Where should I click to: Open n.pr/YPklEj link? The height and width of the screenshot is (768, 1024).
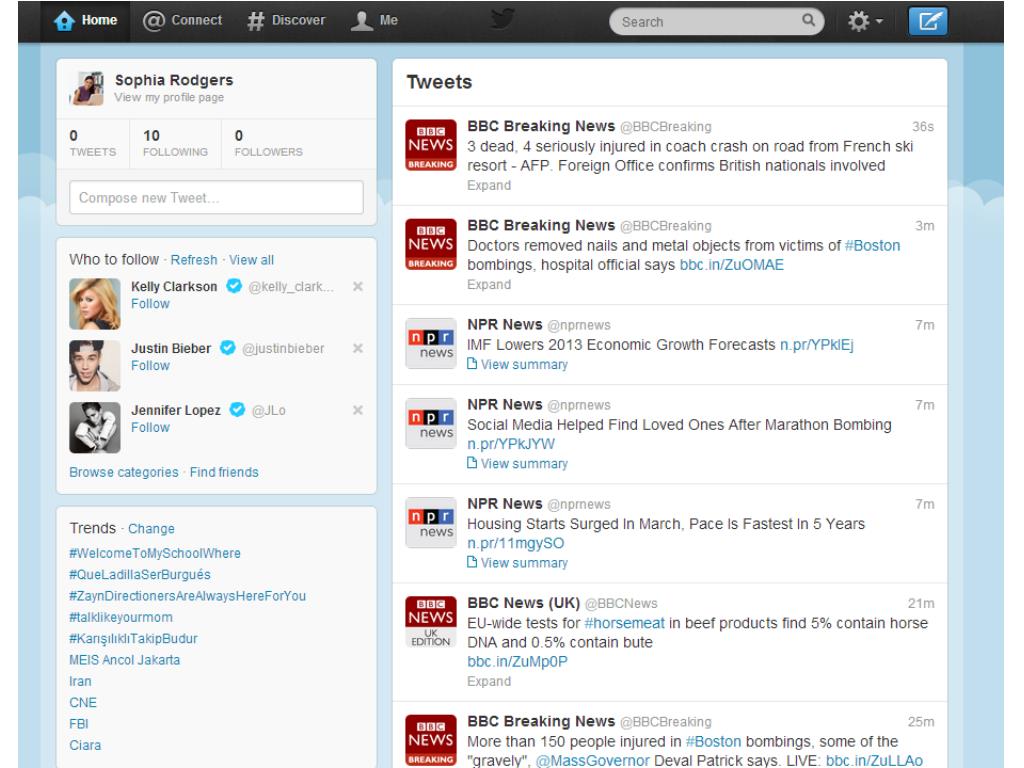816,345
